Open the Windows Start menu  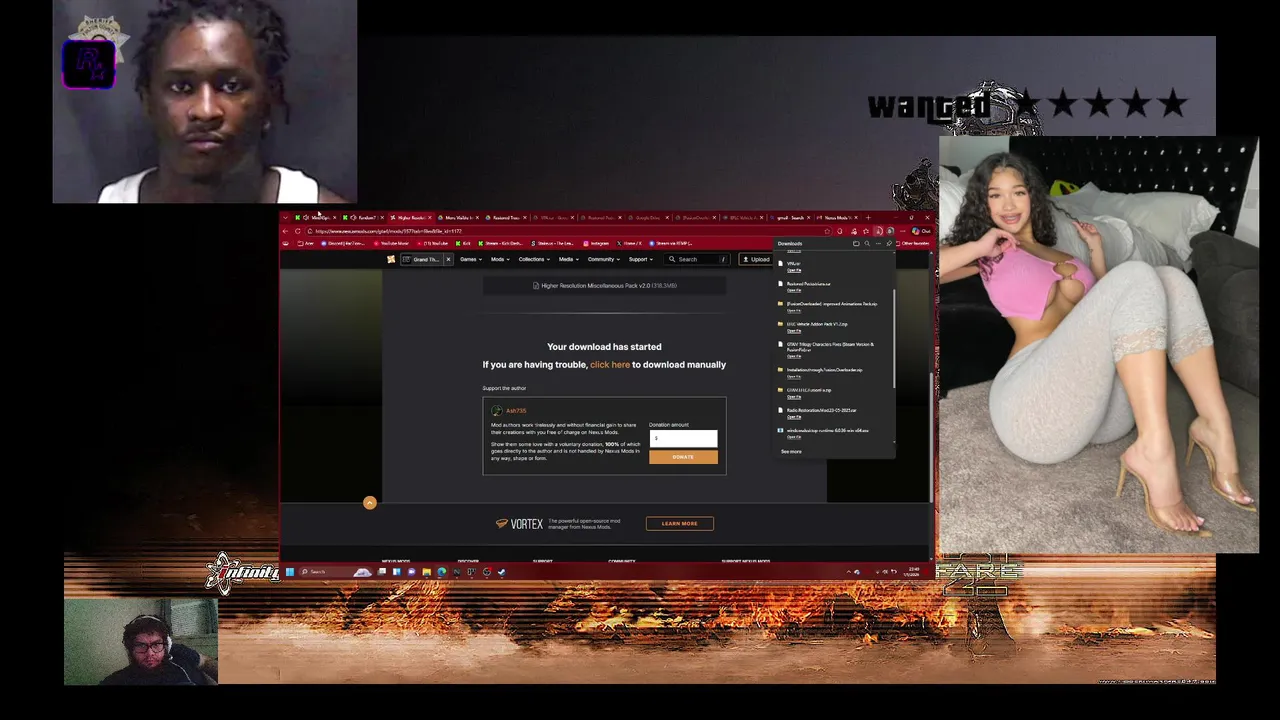(x=289, y=572)
